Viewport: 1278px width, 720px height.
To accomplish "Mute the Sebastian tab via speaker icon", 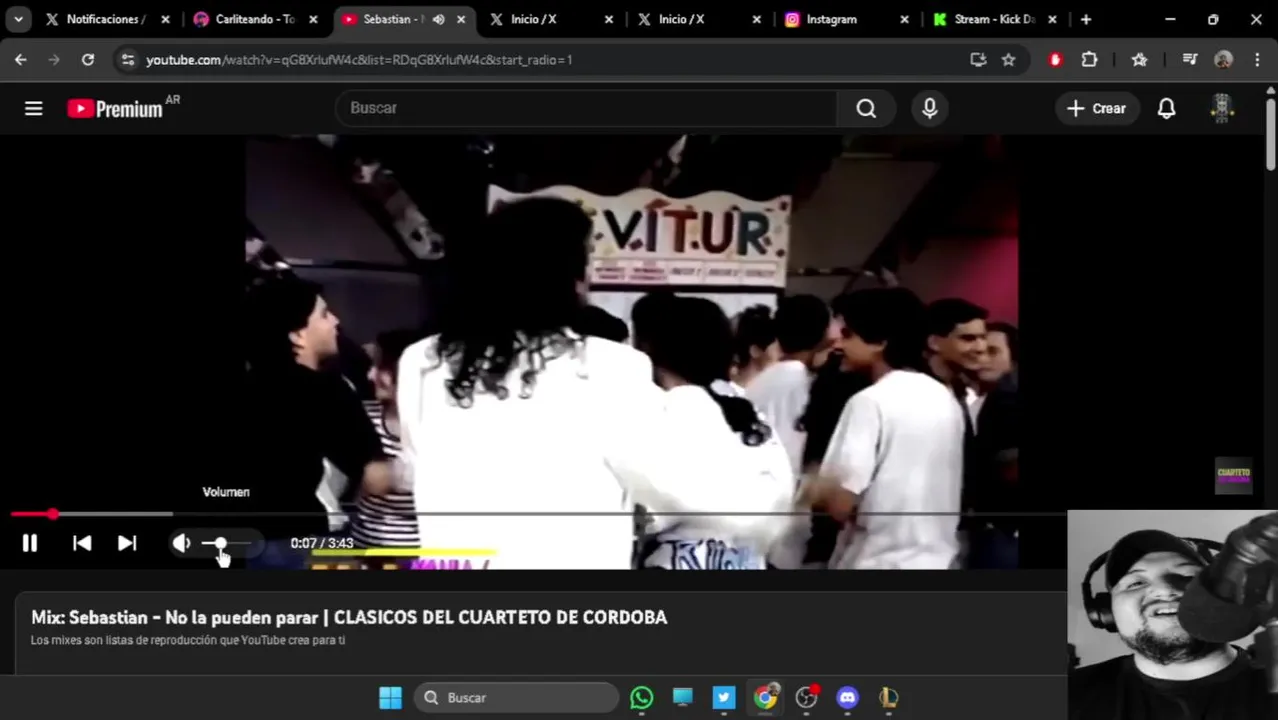I will [438, 19].
